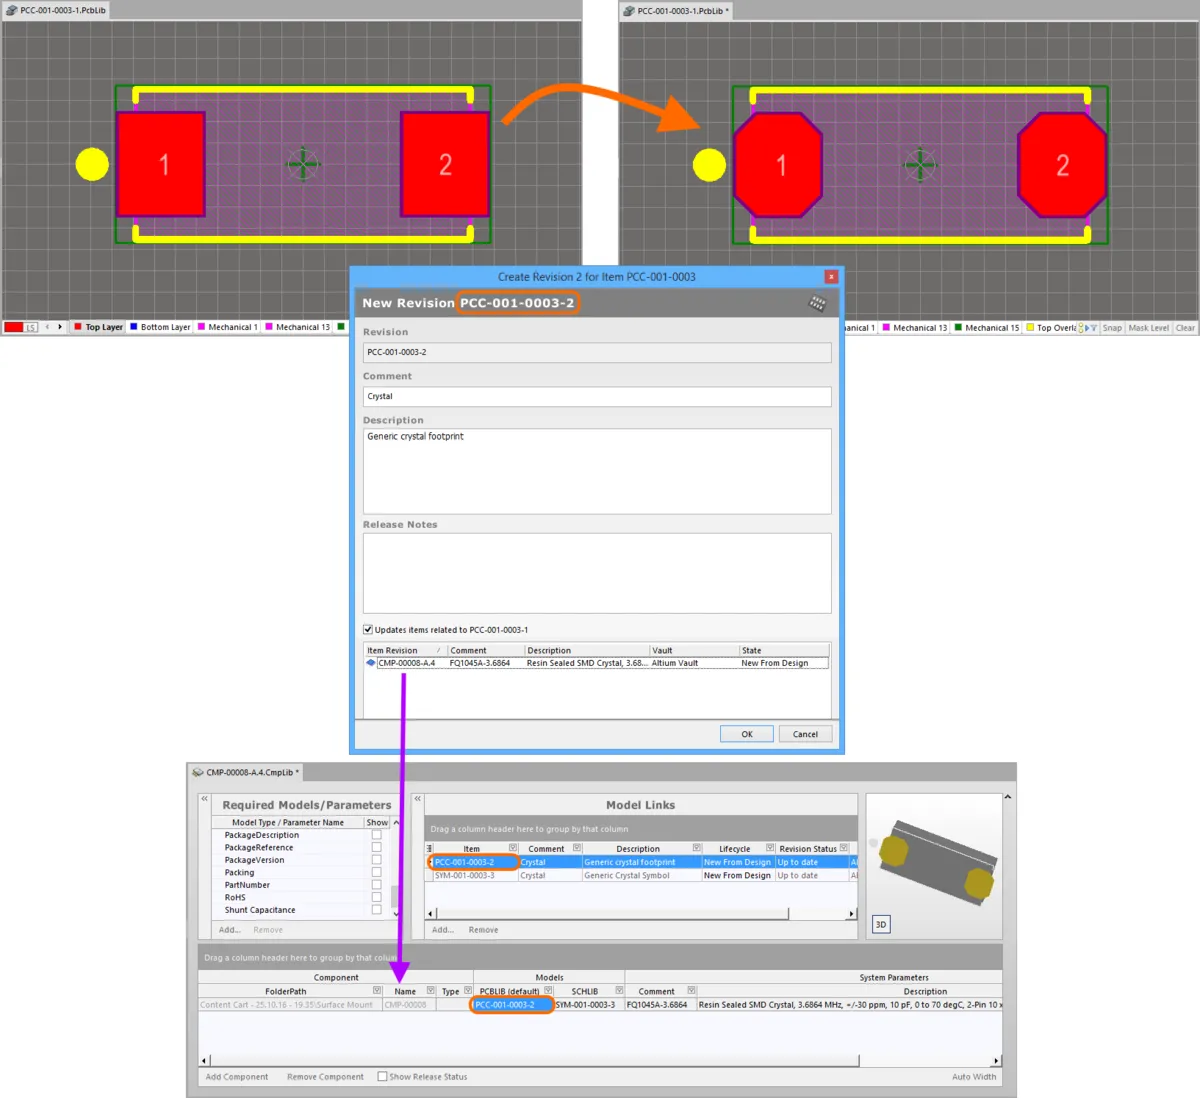Click Snap button in status bar
The height and width of the screenshot is (1098, 1200).
click(x=1112, y=328)
